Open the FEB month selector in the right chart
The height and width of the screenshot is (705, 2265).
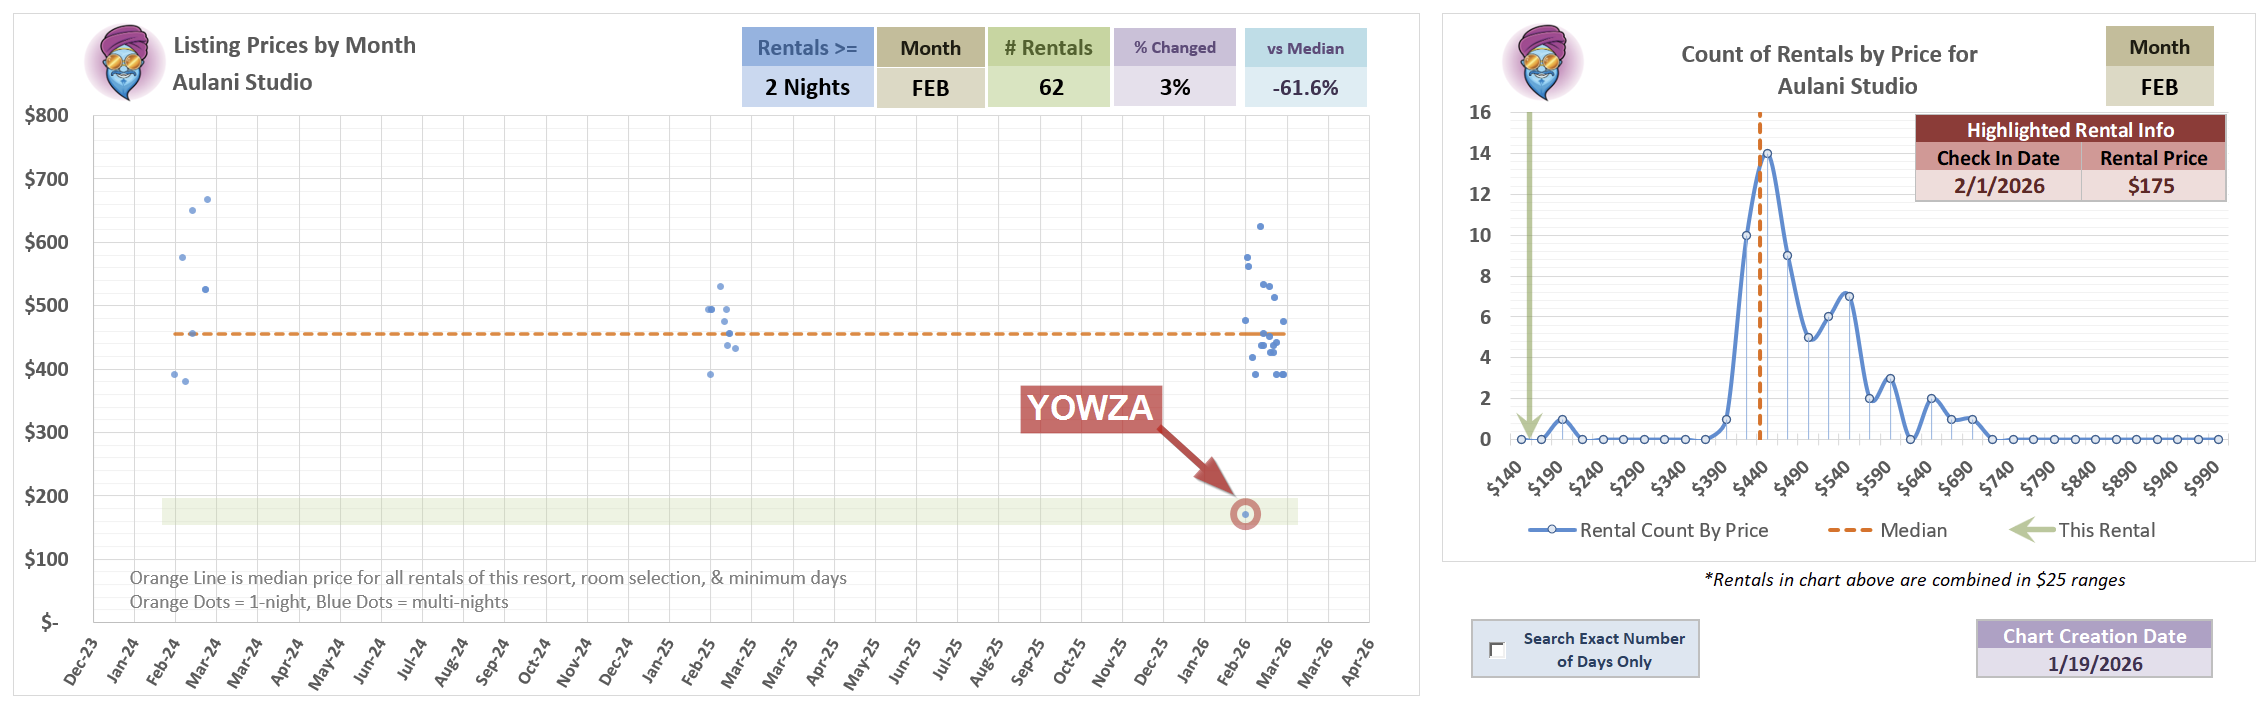pyautogui.click(x=2158, y=87)
